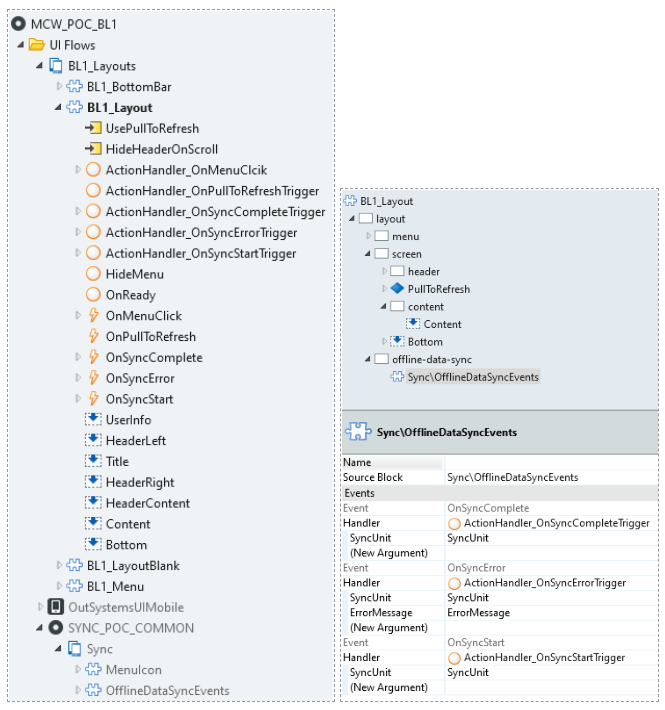
Task: Select the Content placeholder in left tree
Action: click(x=128, y=524)
